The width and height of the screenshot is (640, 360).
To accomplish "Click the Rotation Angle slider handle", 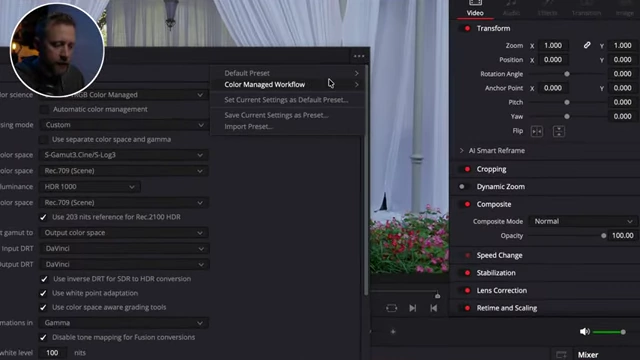I will [x=567, y=74].
